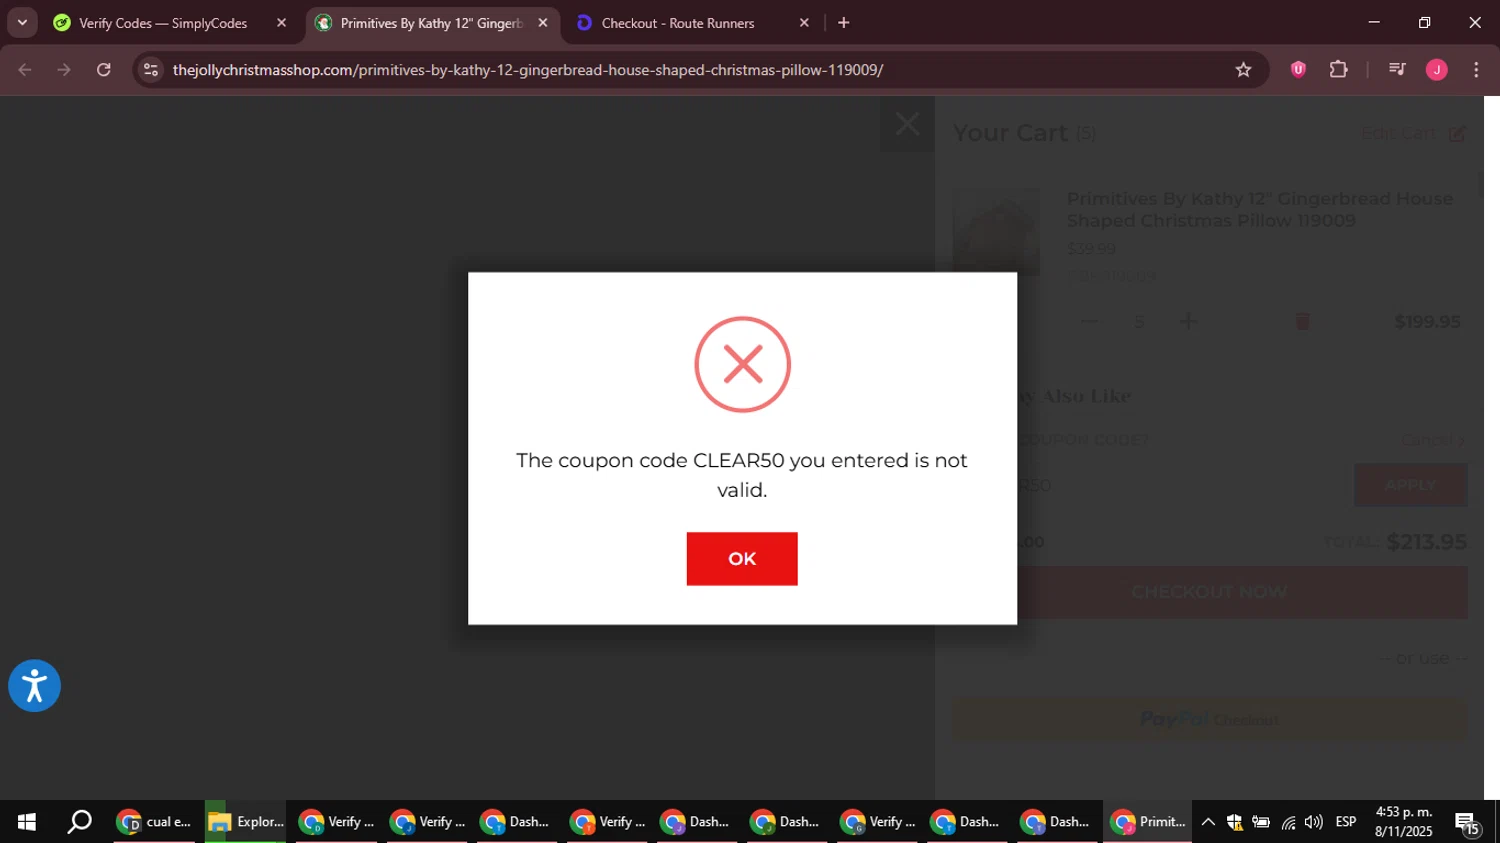This screenshot has width=1500, height=843.
Task: Click the ESP language indicator
Action: (x=1346, y=822)
